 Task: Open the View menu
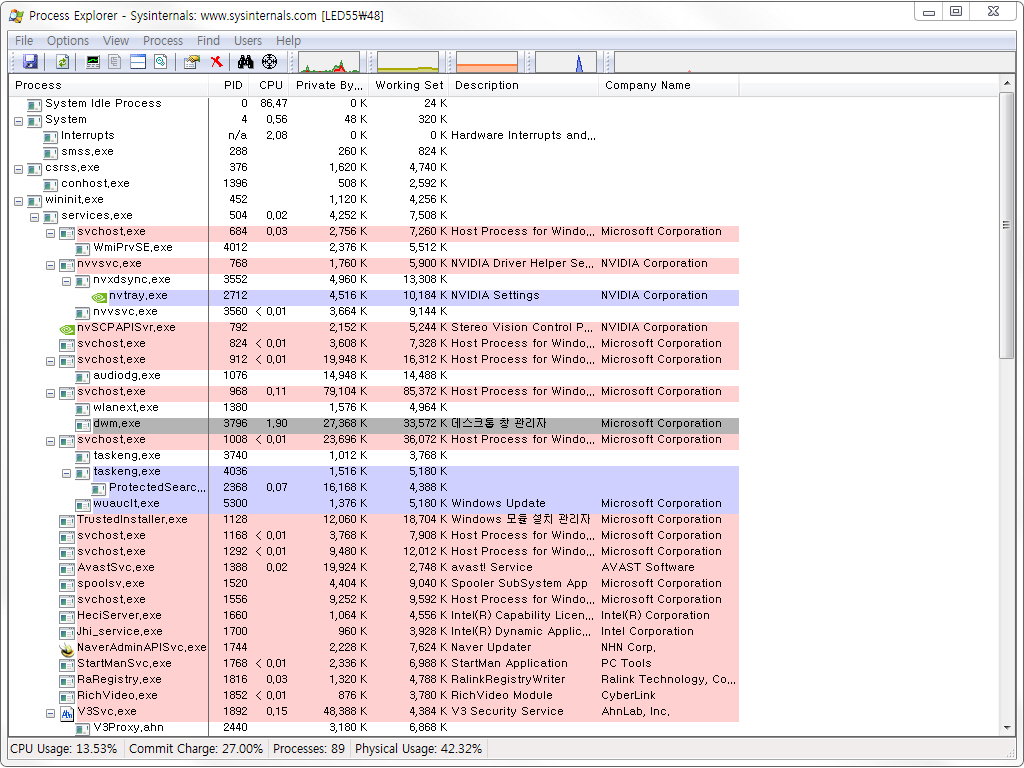(116, 40)
